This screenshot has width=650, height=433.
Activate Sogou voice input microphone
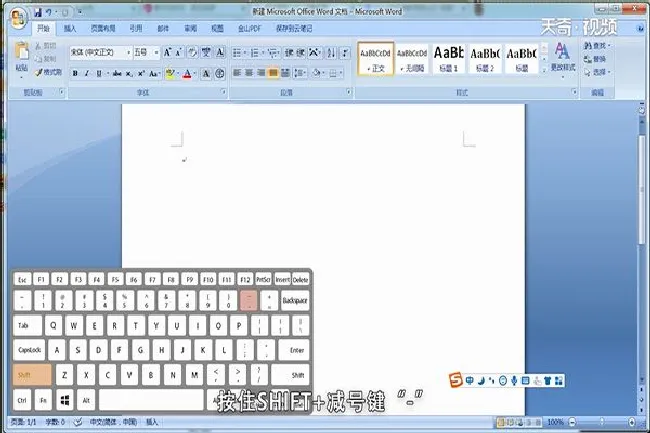click(x=514, y=380)
